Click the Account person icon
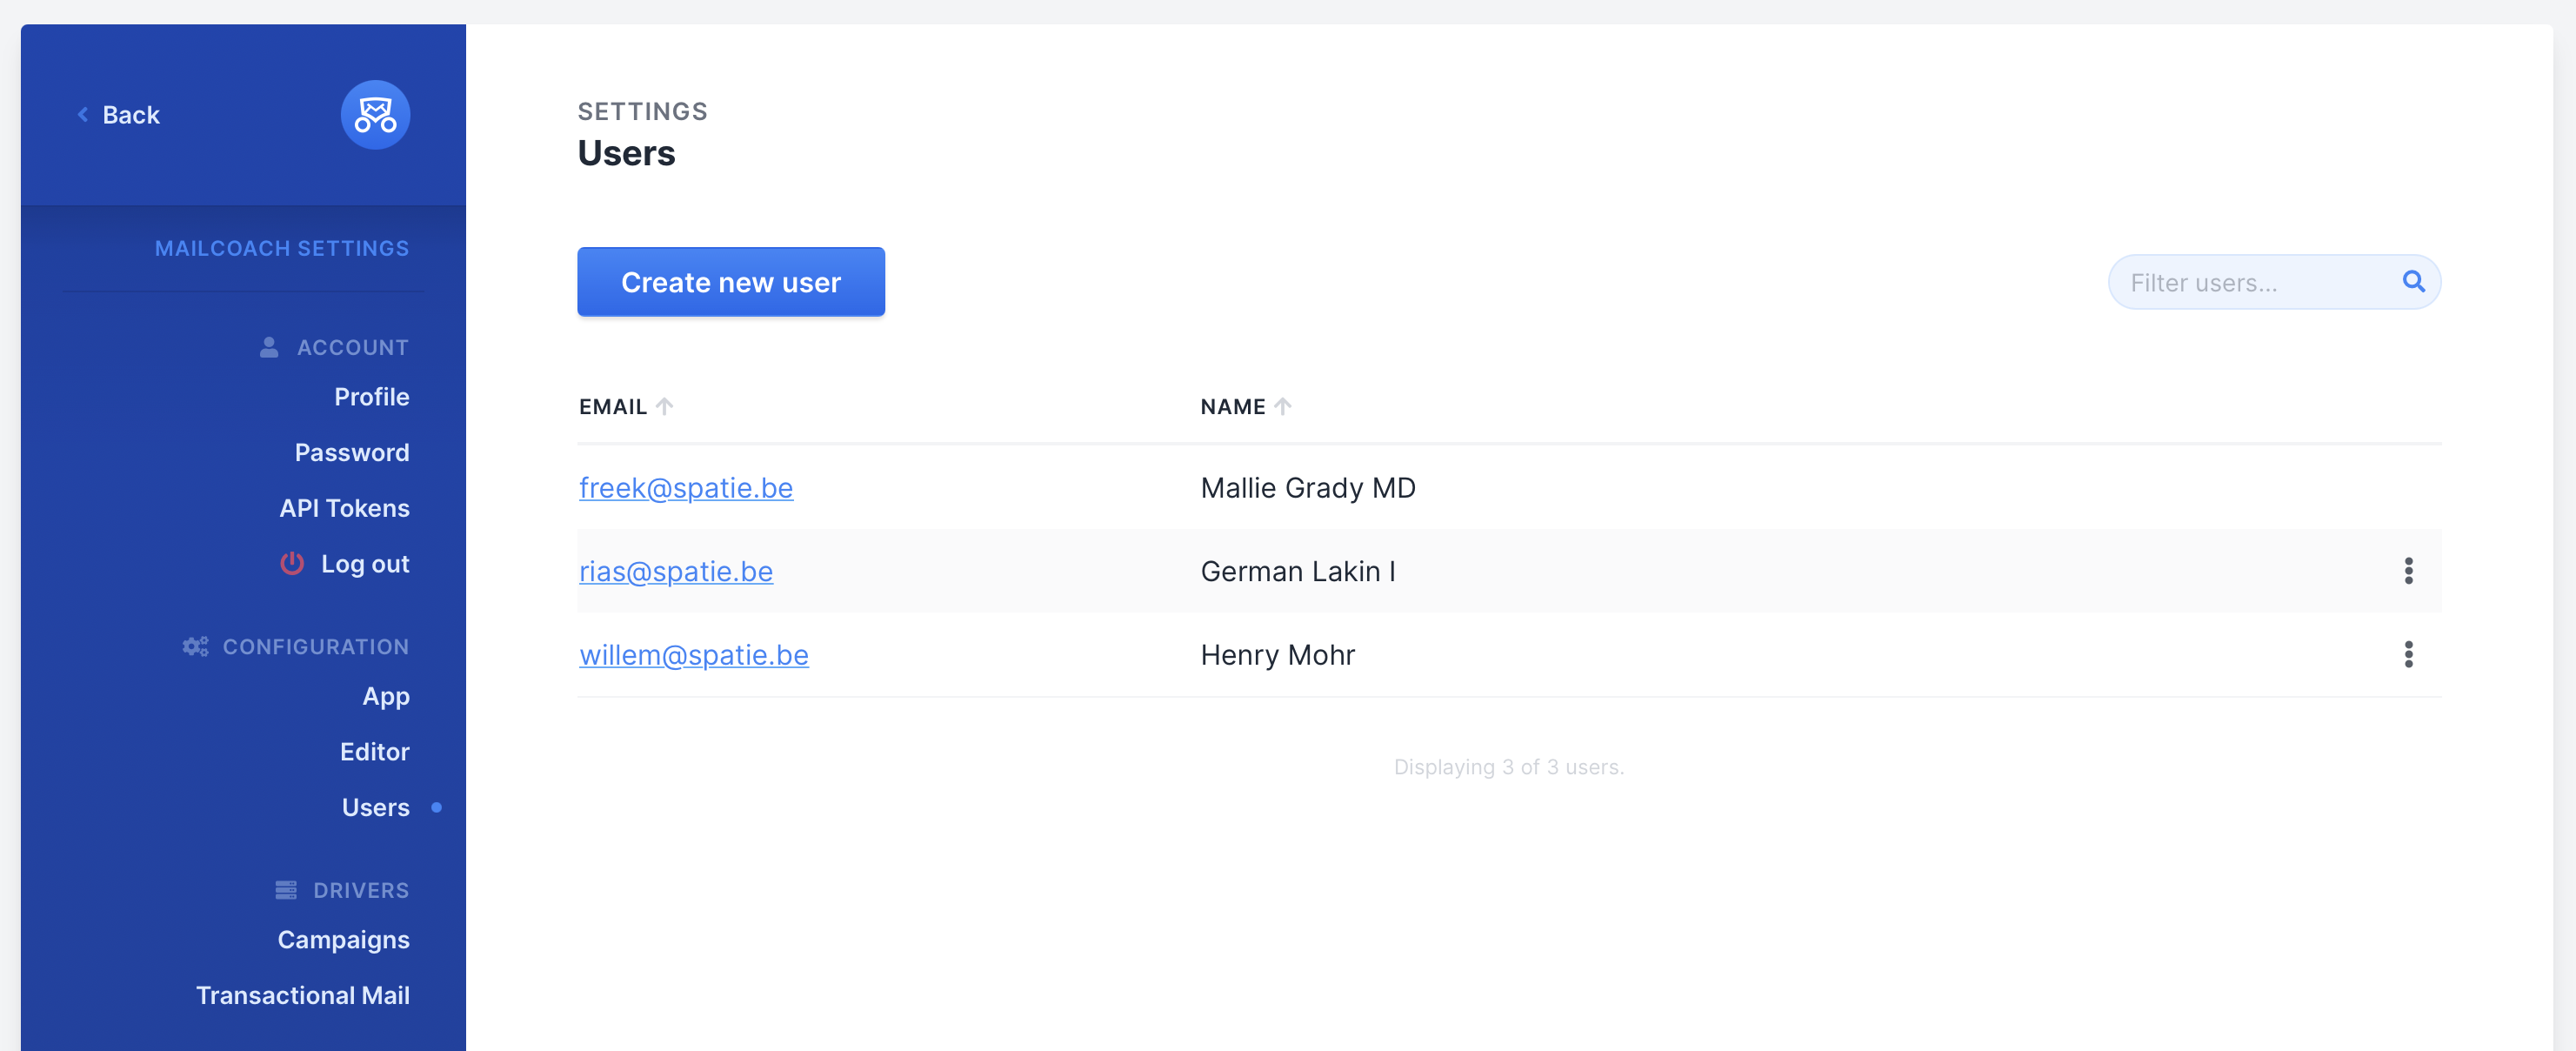2576x1051 pixels. click(269, 347)
